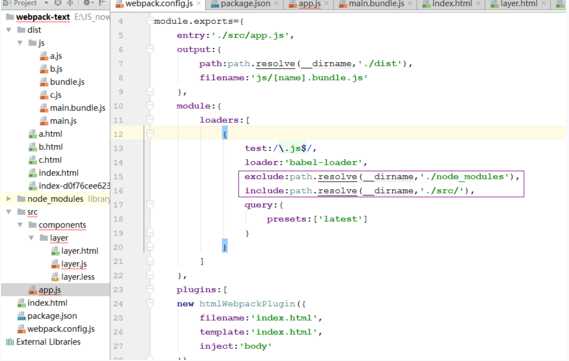Collapse the dist folder arrow
569x361 pixels.
[x=9, y=30]
